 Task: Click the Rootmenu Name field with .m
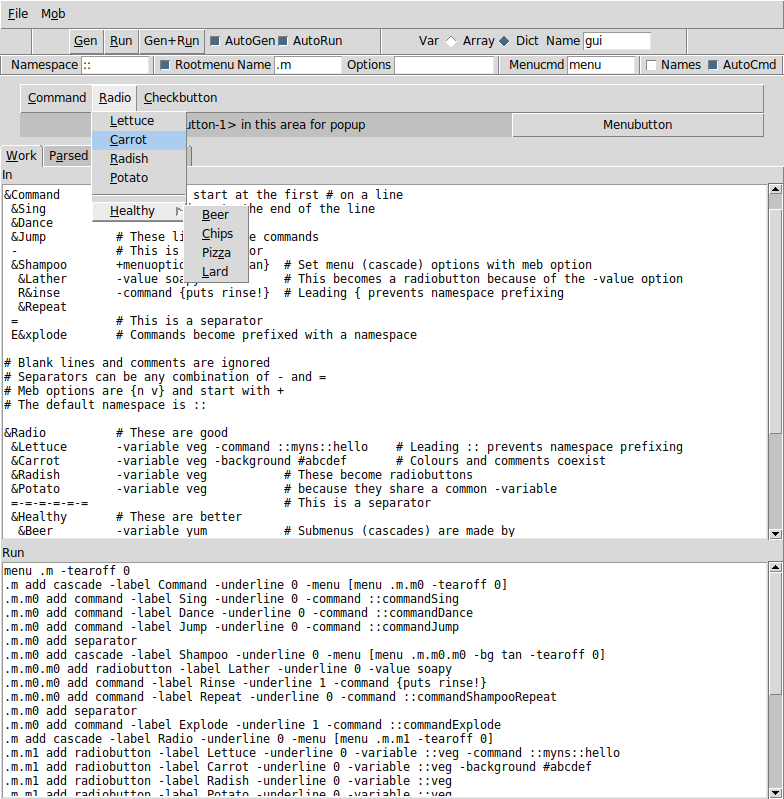coord(308,65)
